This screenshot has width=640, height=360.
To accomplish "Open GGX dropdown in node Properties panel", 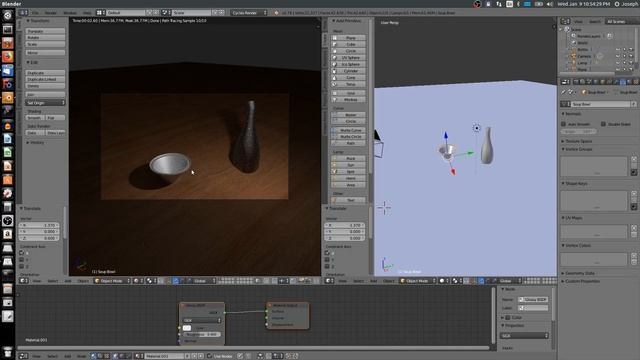I will point(524,336).
